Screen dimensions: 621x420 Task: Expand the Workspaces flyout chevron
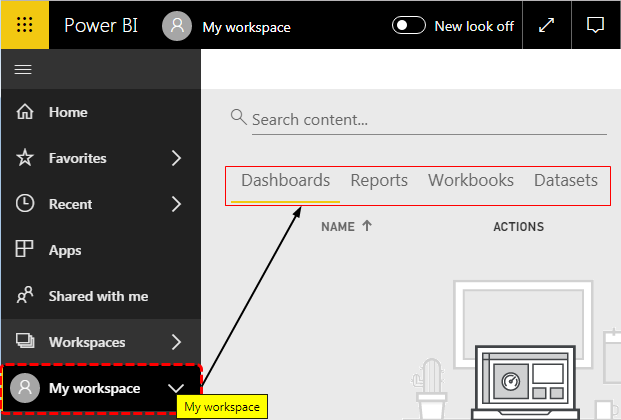(x=176, y=342)
